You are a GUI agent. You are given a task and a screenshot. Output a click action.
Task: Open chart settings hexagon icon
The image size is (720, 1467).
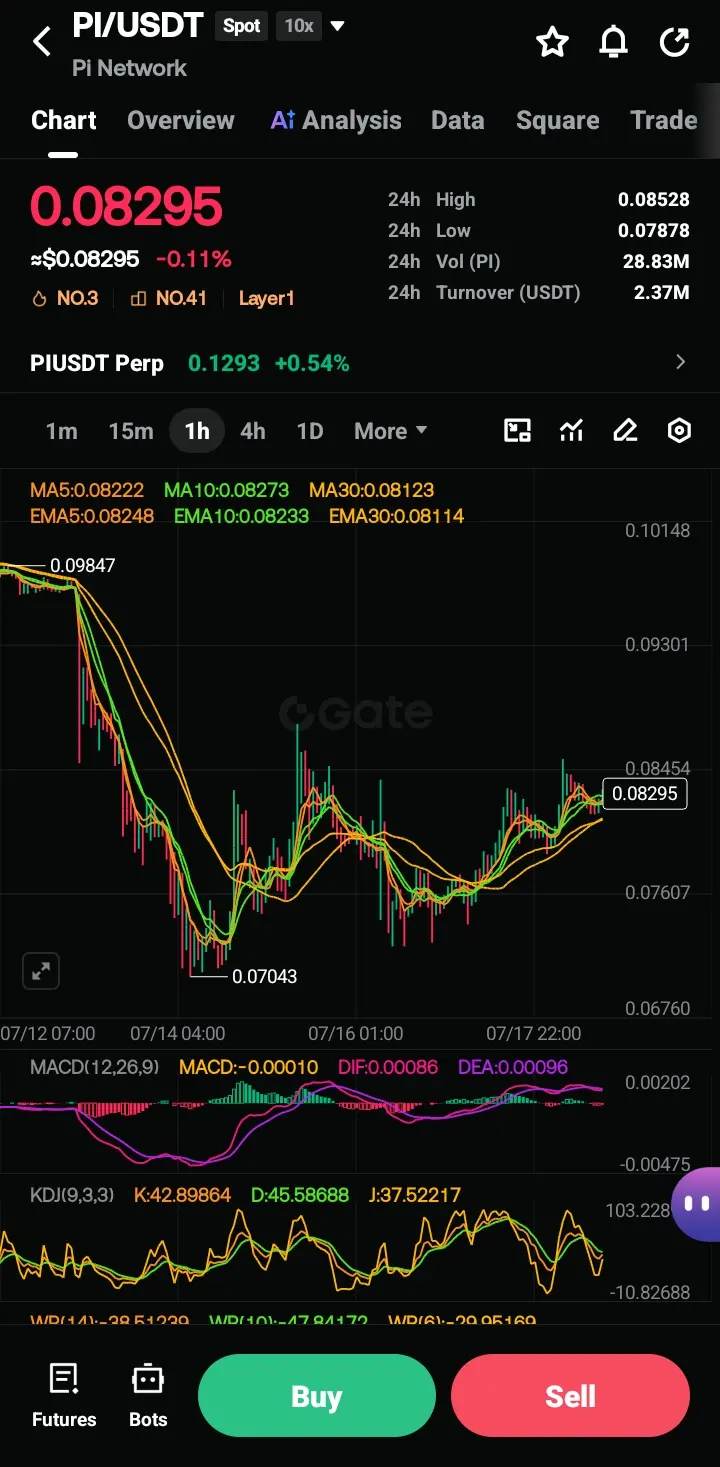(679, 431)
